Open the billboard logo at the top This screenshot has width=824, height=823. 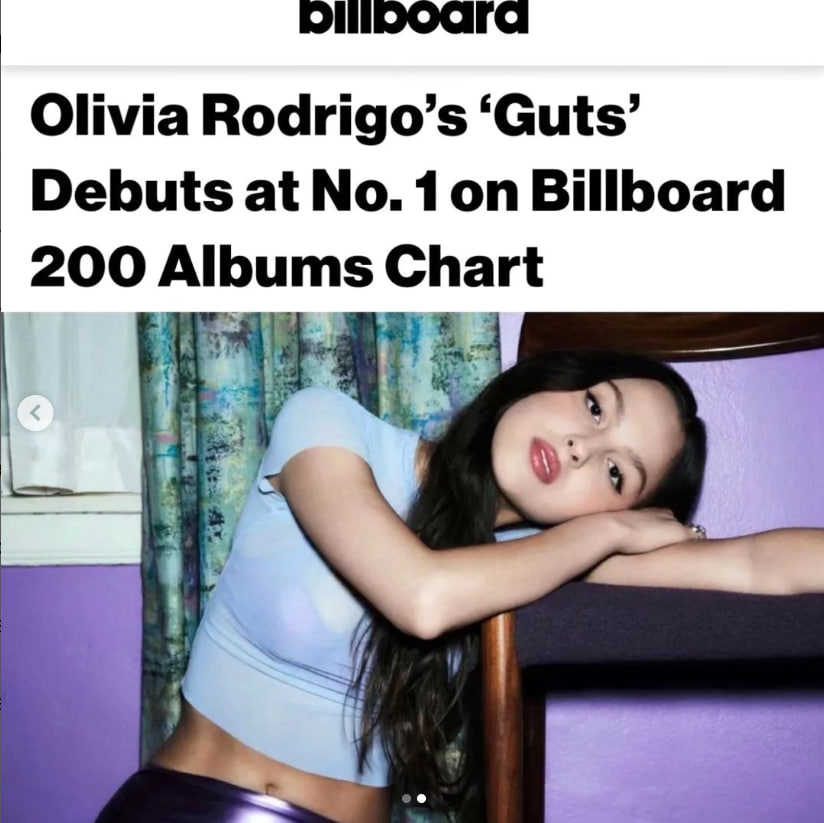[414, 17]
